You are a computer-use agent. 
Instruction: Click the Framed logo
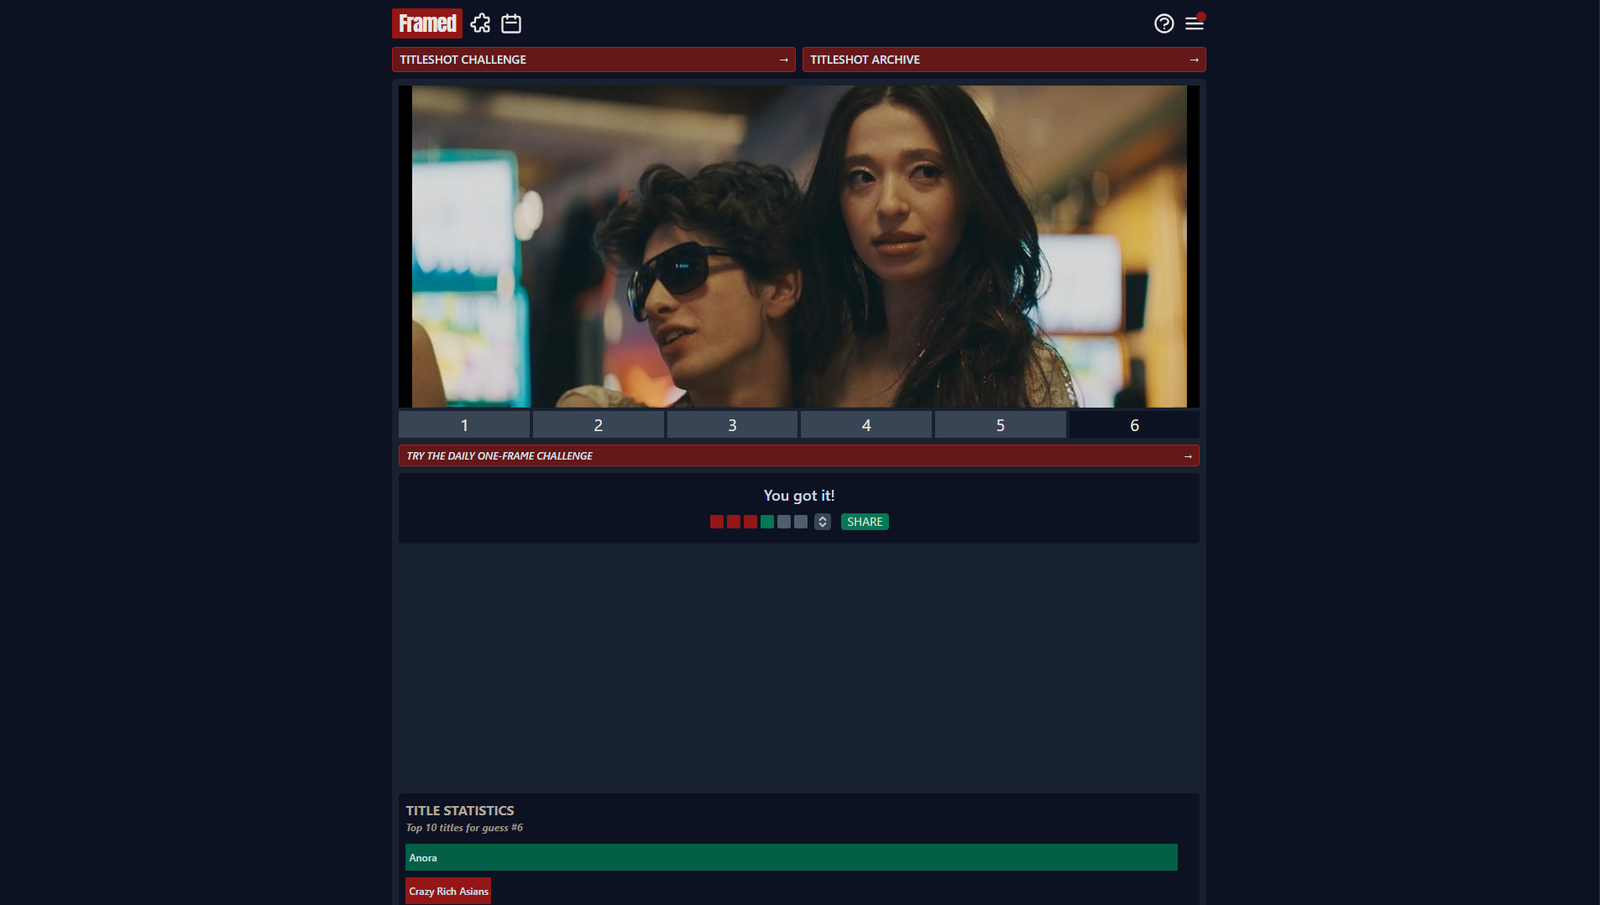pos(427,23)
